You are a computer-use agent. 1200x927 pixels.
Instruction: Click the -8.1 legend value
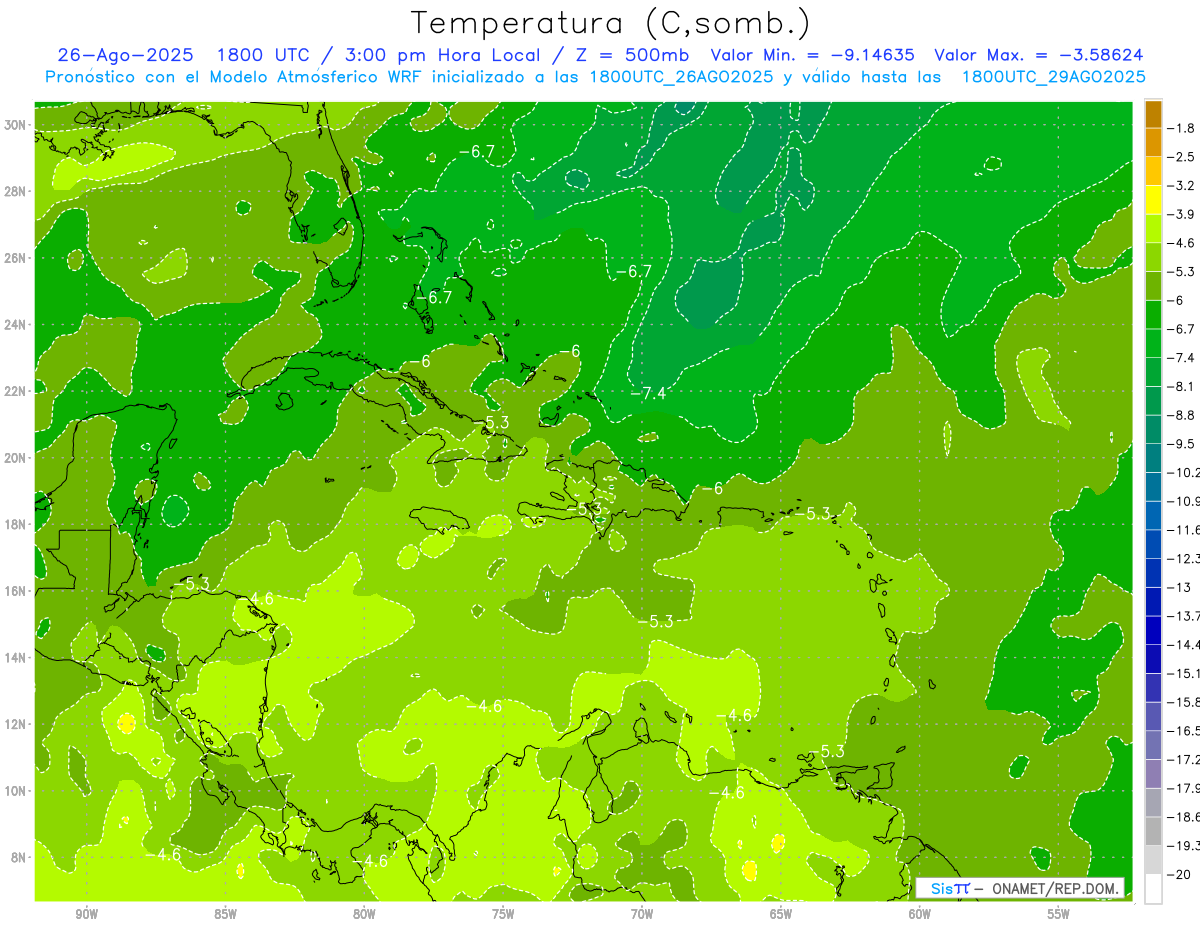point(1181,387)
